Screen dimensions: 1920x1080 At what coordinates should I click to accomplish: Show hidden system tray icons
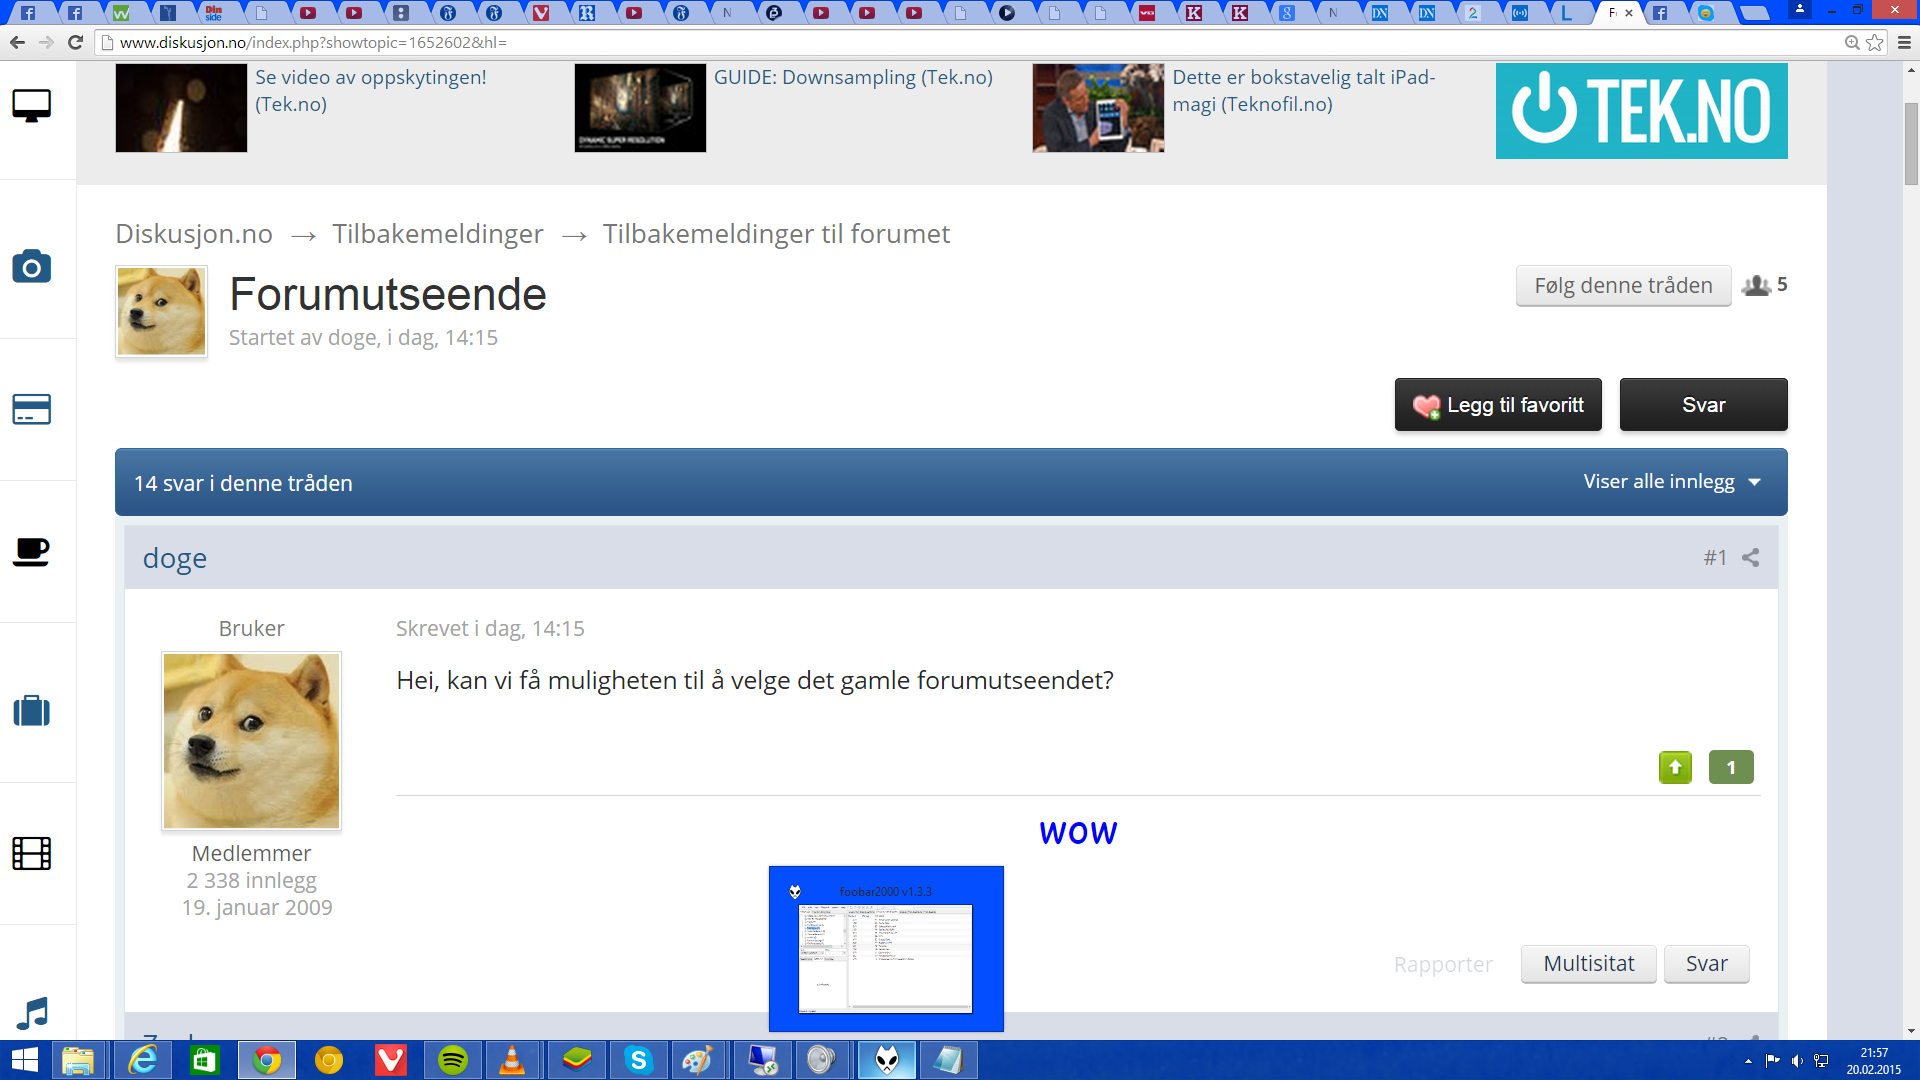coord(1748,1061)
